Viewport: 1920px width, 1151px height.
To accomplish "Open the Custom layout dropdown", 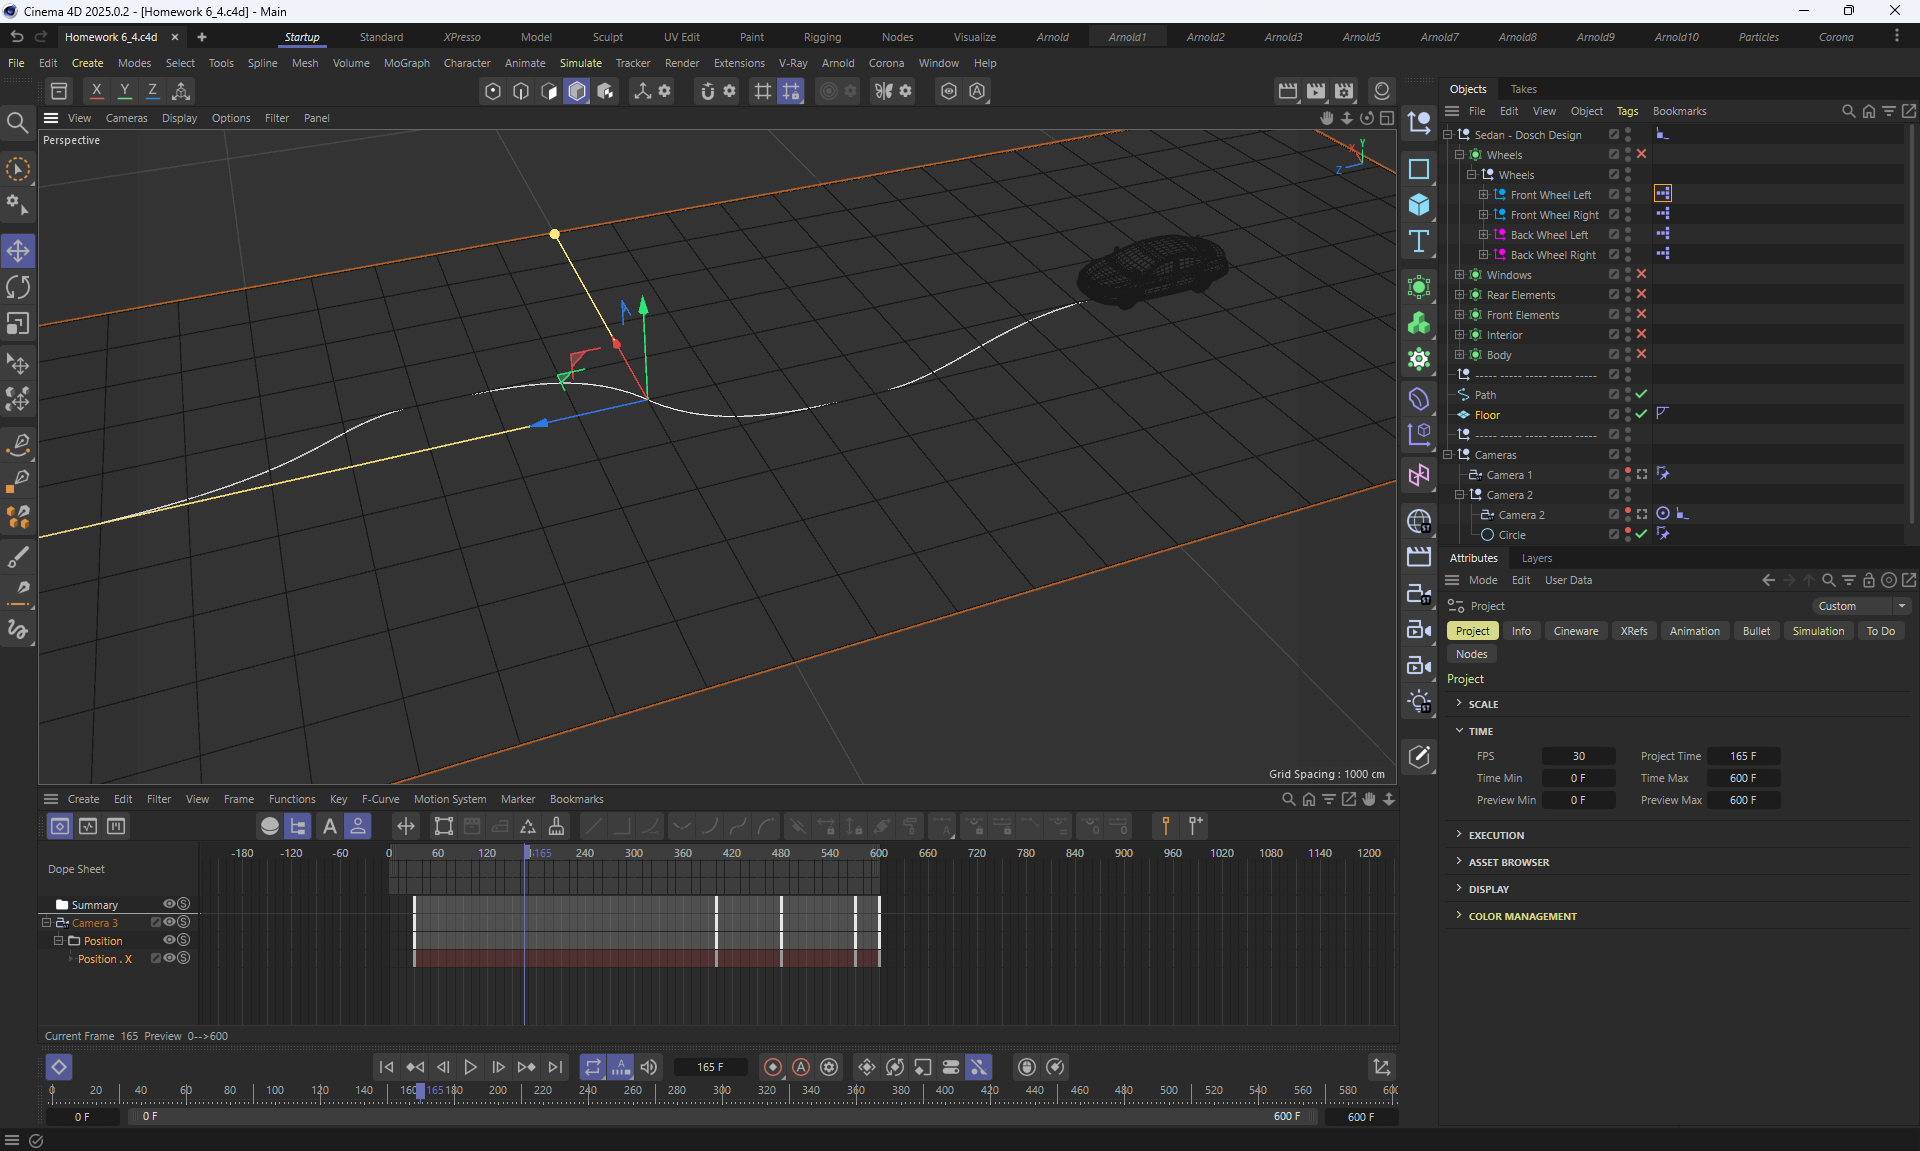I will click(1862, 606).
